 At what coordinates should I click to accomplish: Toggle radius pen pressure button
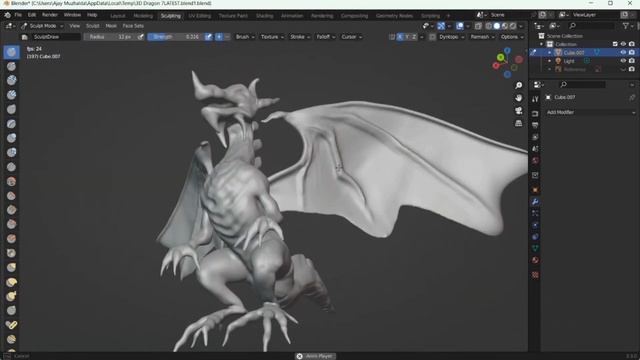[141, 37]
